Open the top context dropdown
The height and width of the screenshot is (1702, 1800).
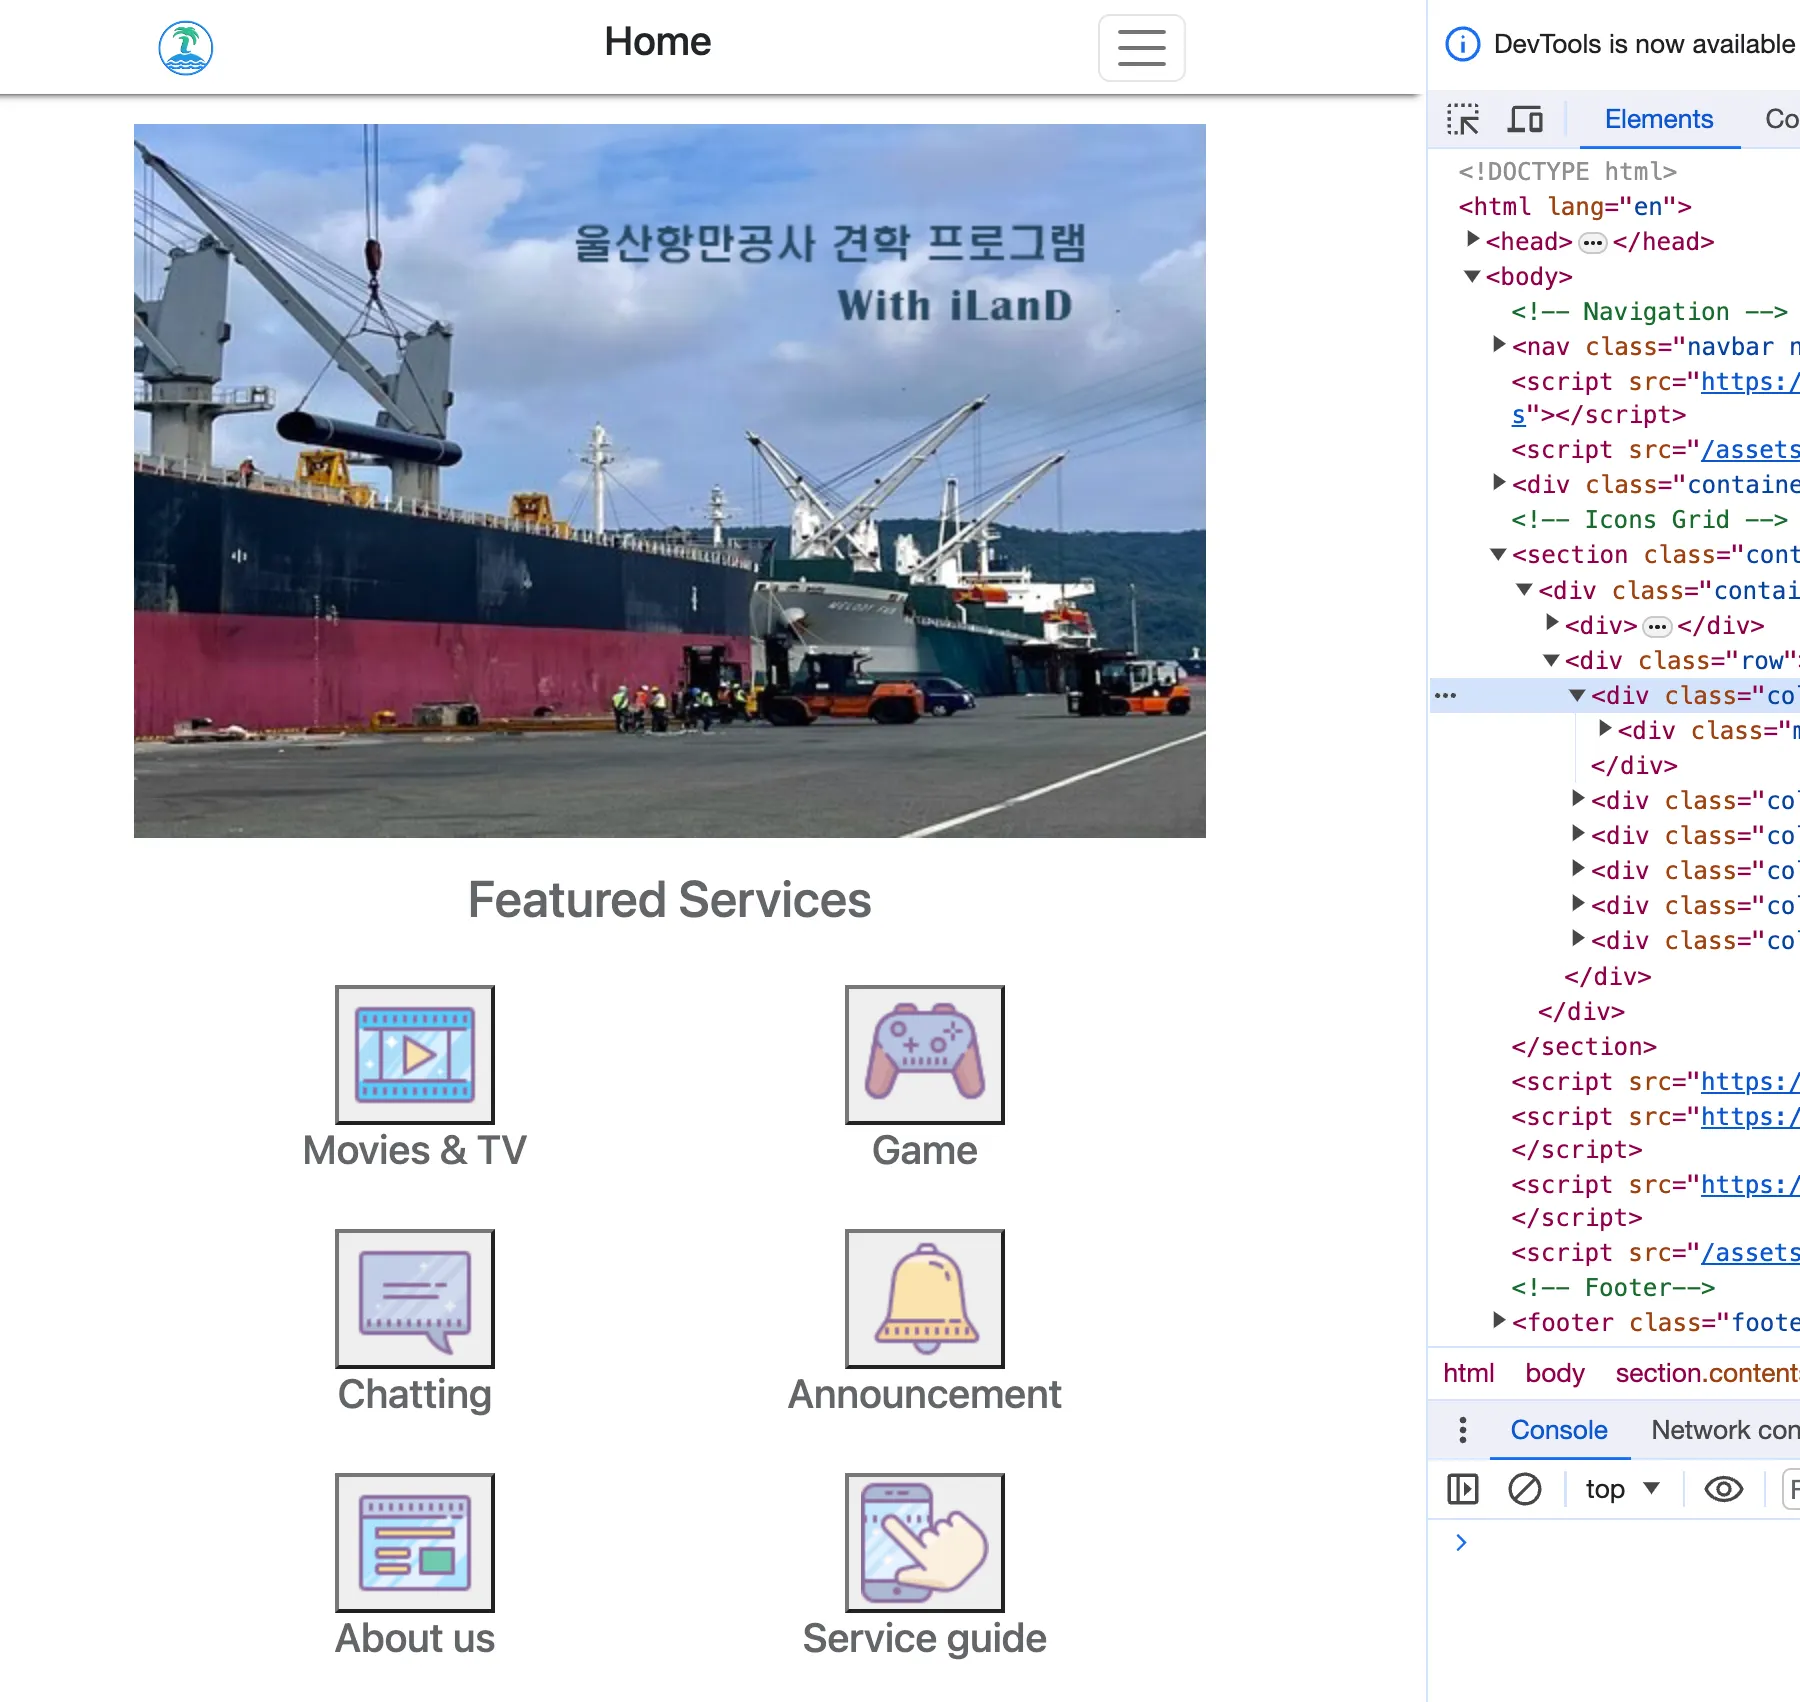click(x=1623, y=1489)
